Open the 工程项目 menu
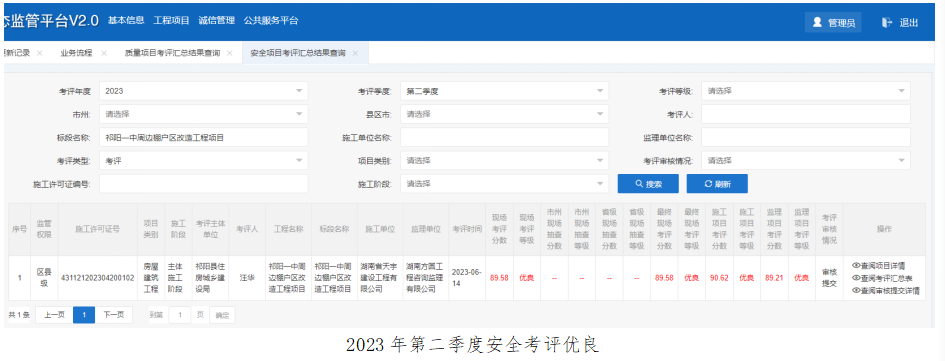Screen dimensions: 945x361 point(171,20)
